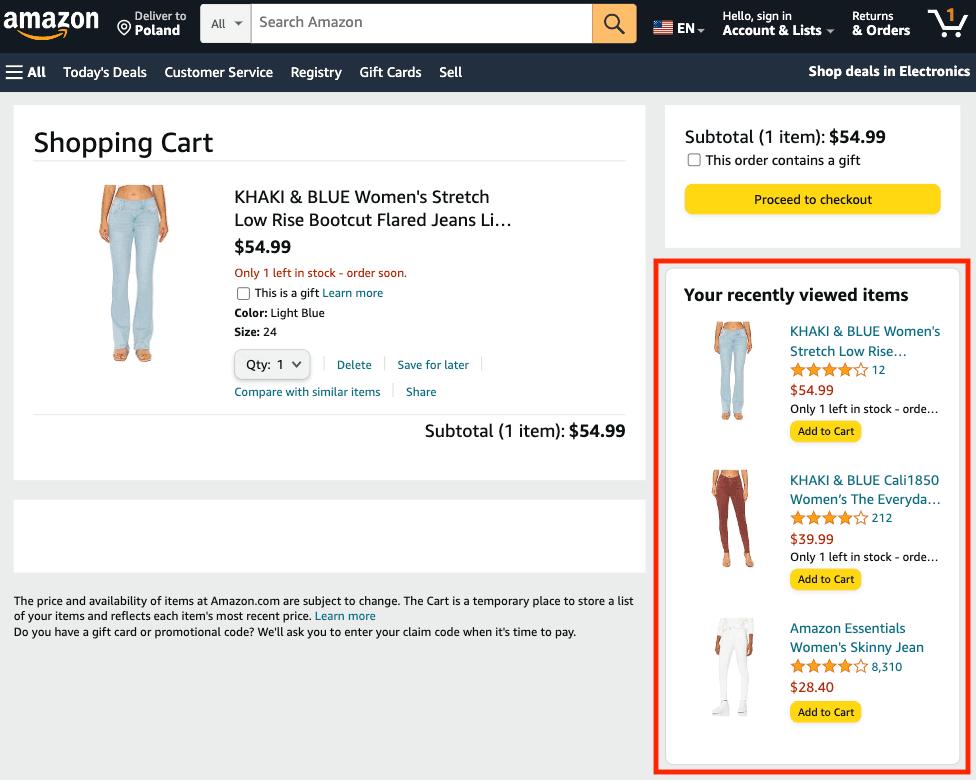Tick 'This order contains a gift' checkbox
Image resolution: width=976 pixels, height=780 pixels.
tap(694, 160)
